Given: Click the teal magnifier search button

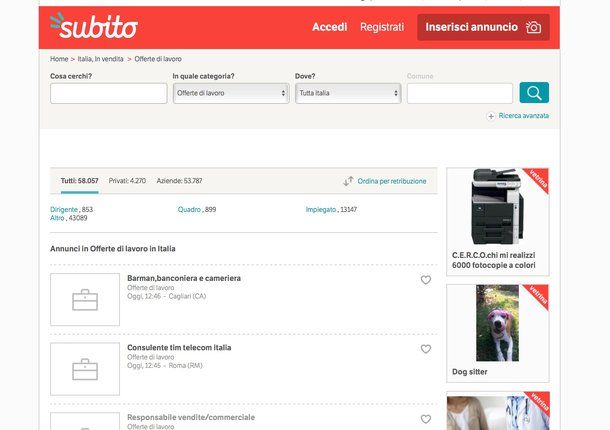Looking at the screenshot, I should [x=534, y=93].
